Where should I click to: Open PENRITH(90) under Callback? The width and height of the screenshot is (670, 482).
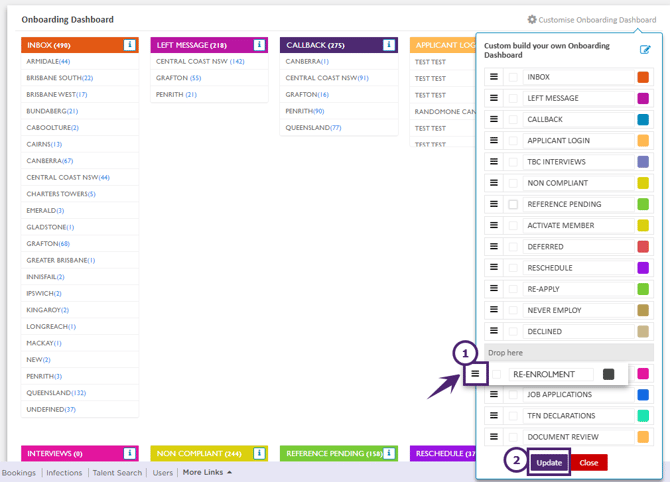click(305, 111)
